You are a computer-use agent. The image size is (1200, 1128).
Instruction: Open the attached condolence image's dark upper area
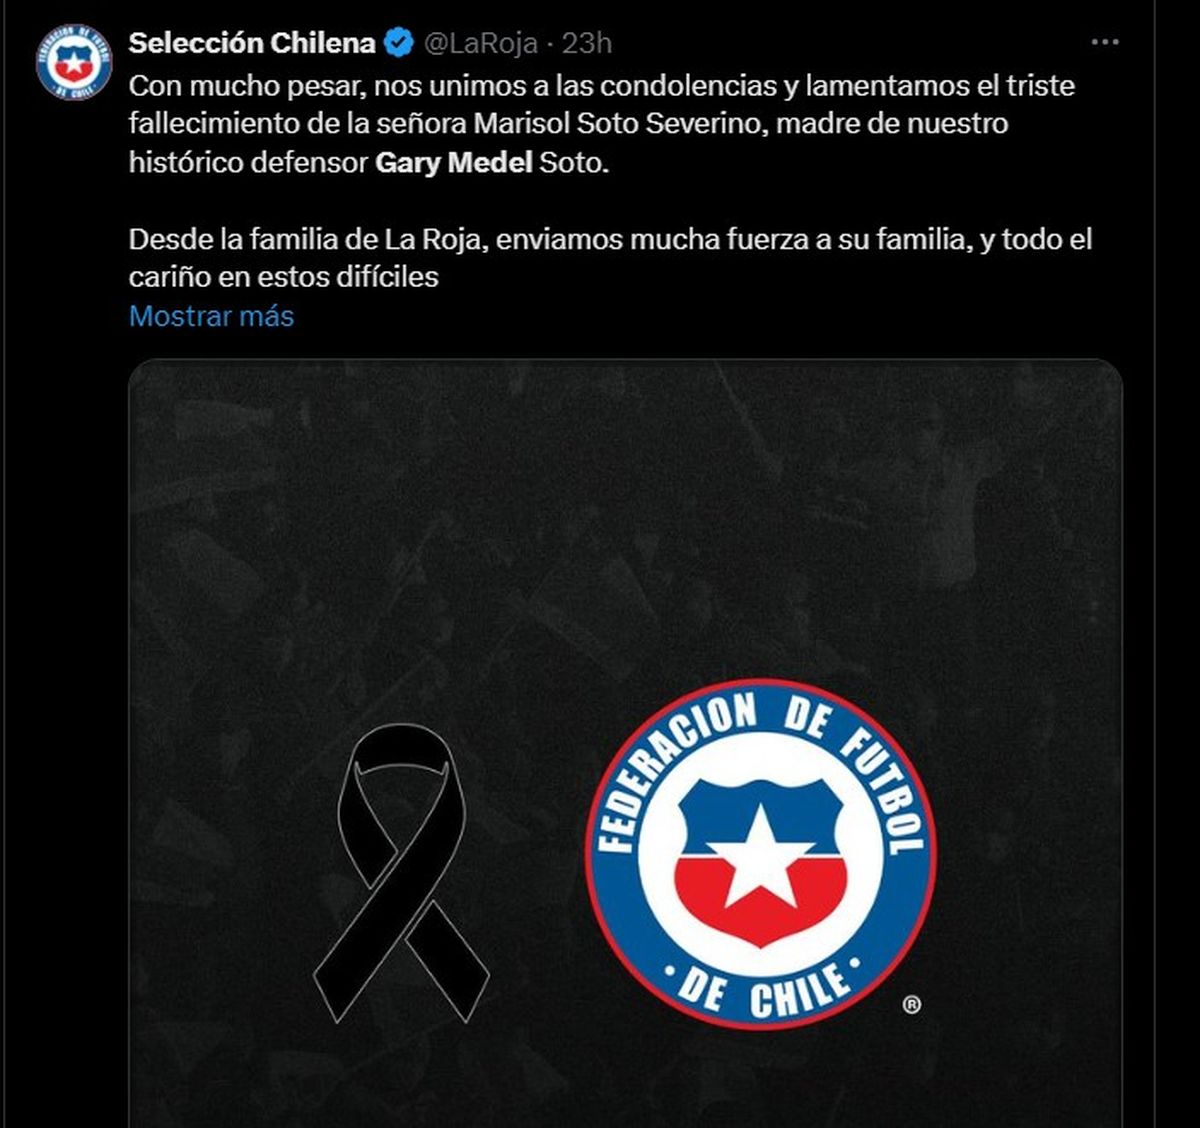click(x=625, y=500)
